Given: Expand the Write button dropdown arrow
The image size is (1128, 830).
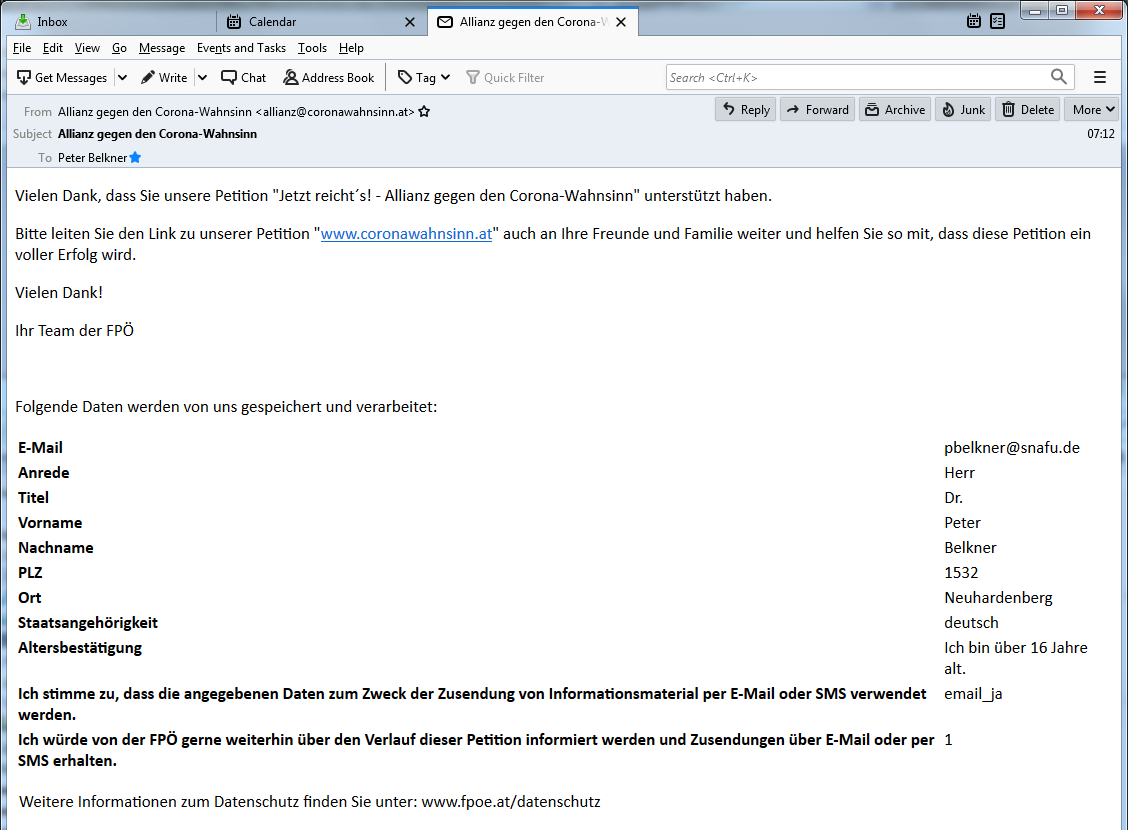Looking at the screenshot, I should coord(201,77).
